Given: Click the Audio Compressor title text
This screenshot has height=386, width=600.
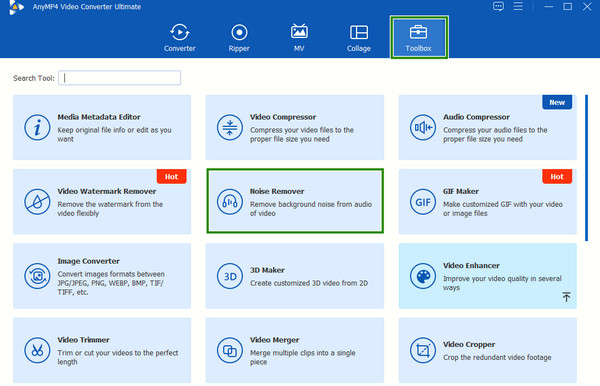Looking at the screenshot, I should tap(476, 117).
